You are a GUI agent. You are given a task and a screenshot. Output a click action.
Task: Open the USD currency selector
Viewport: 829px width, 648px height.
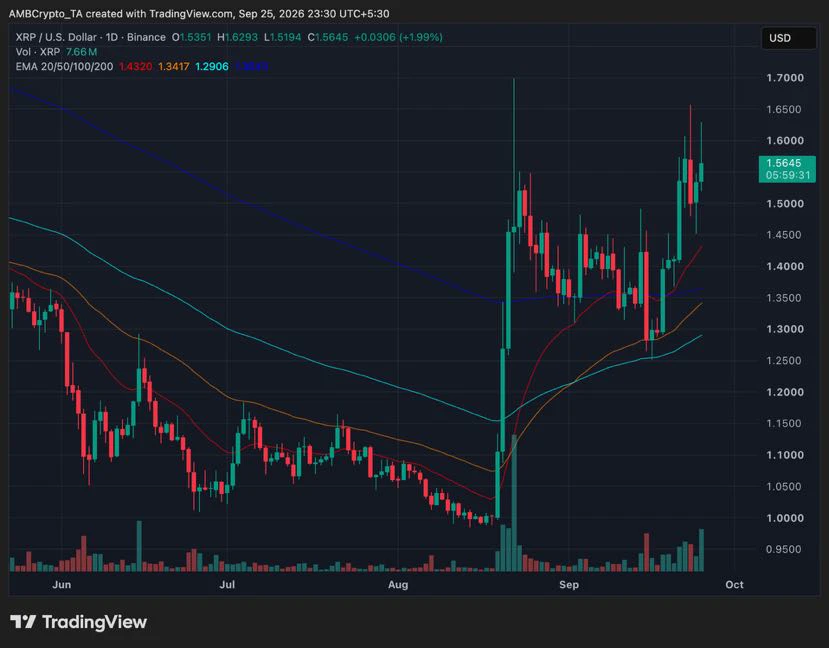tap(788, 38)
